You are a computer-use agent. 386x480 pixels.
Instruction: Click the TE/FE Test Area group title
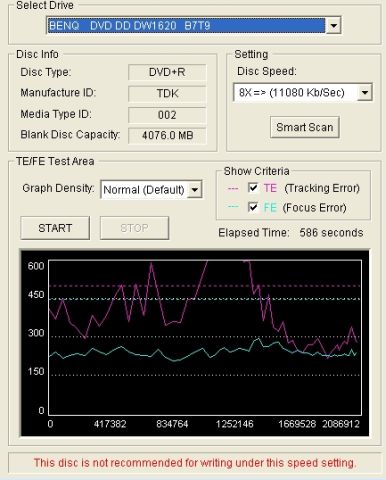55,161
